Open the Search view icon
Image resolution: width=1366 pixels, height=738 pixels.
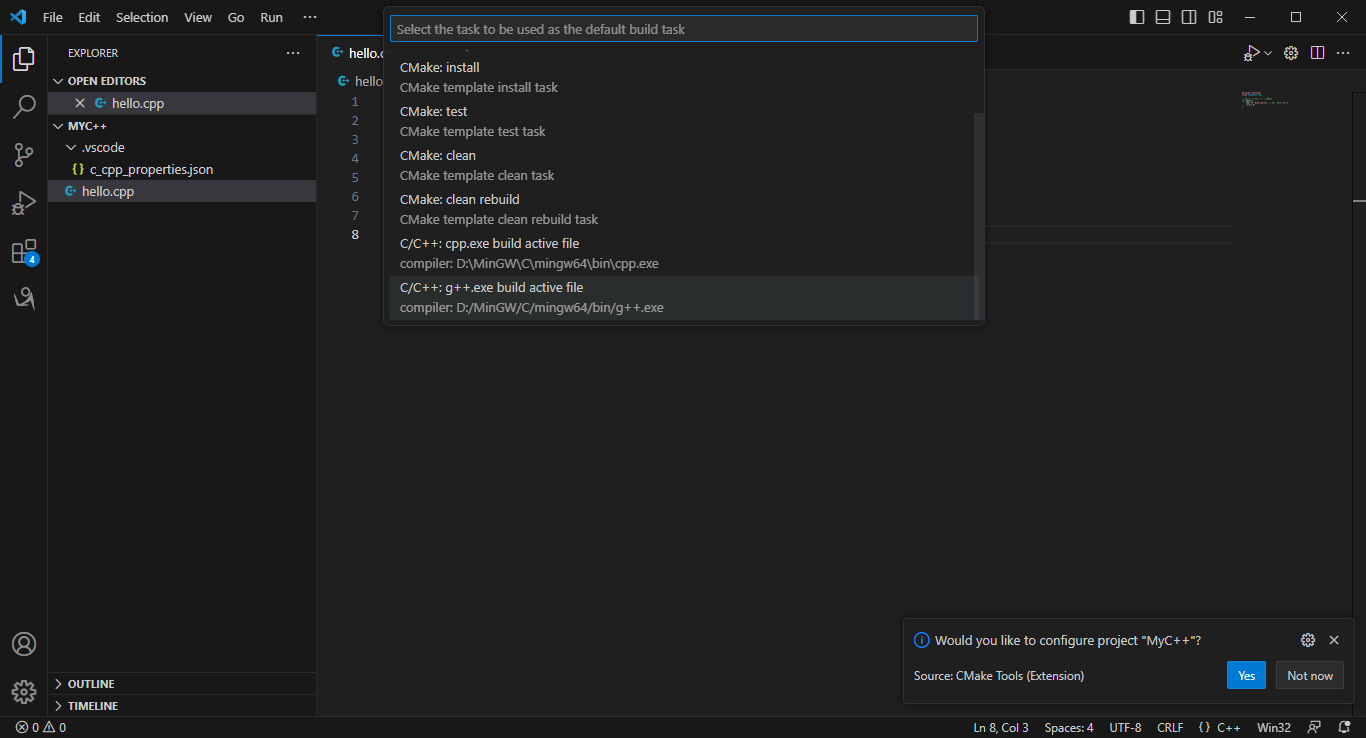click(x=24, y=107)
